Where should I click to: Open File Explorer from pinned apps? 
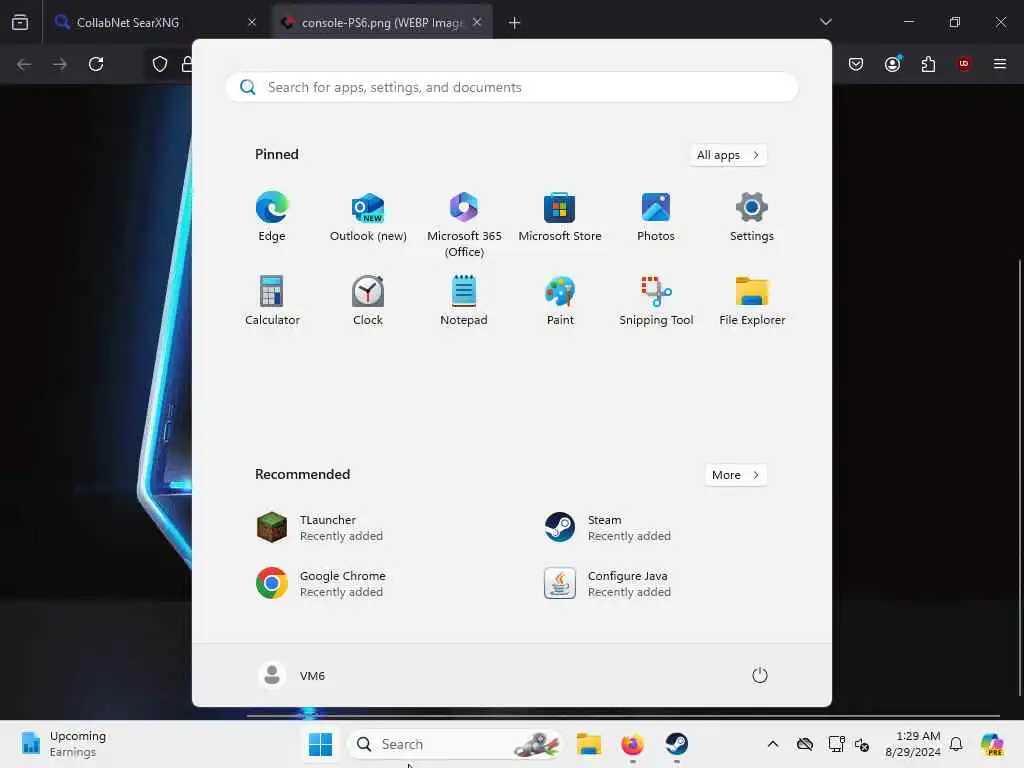pyautogui.click(x=752, y=300)
